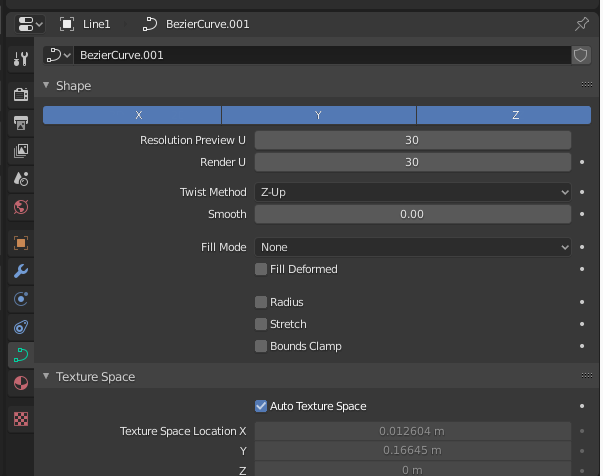The width and height of the screenshot is (603, 476).
Task: Open the Material properties tab
Action: (x=21, y=383)
